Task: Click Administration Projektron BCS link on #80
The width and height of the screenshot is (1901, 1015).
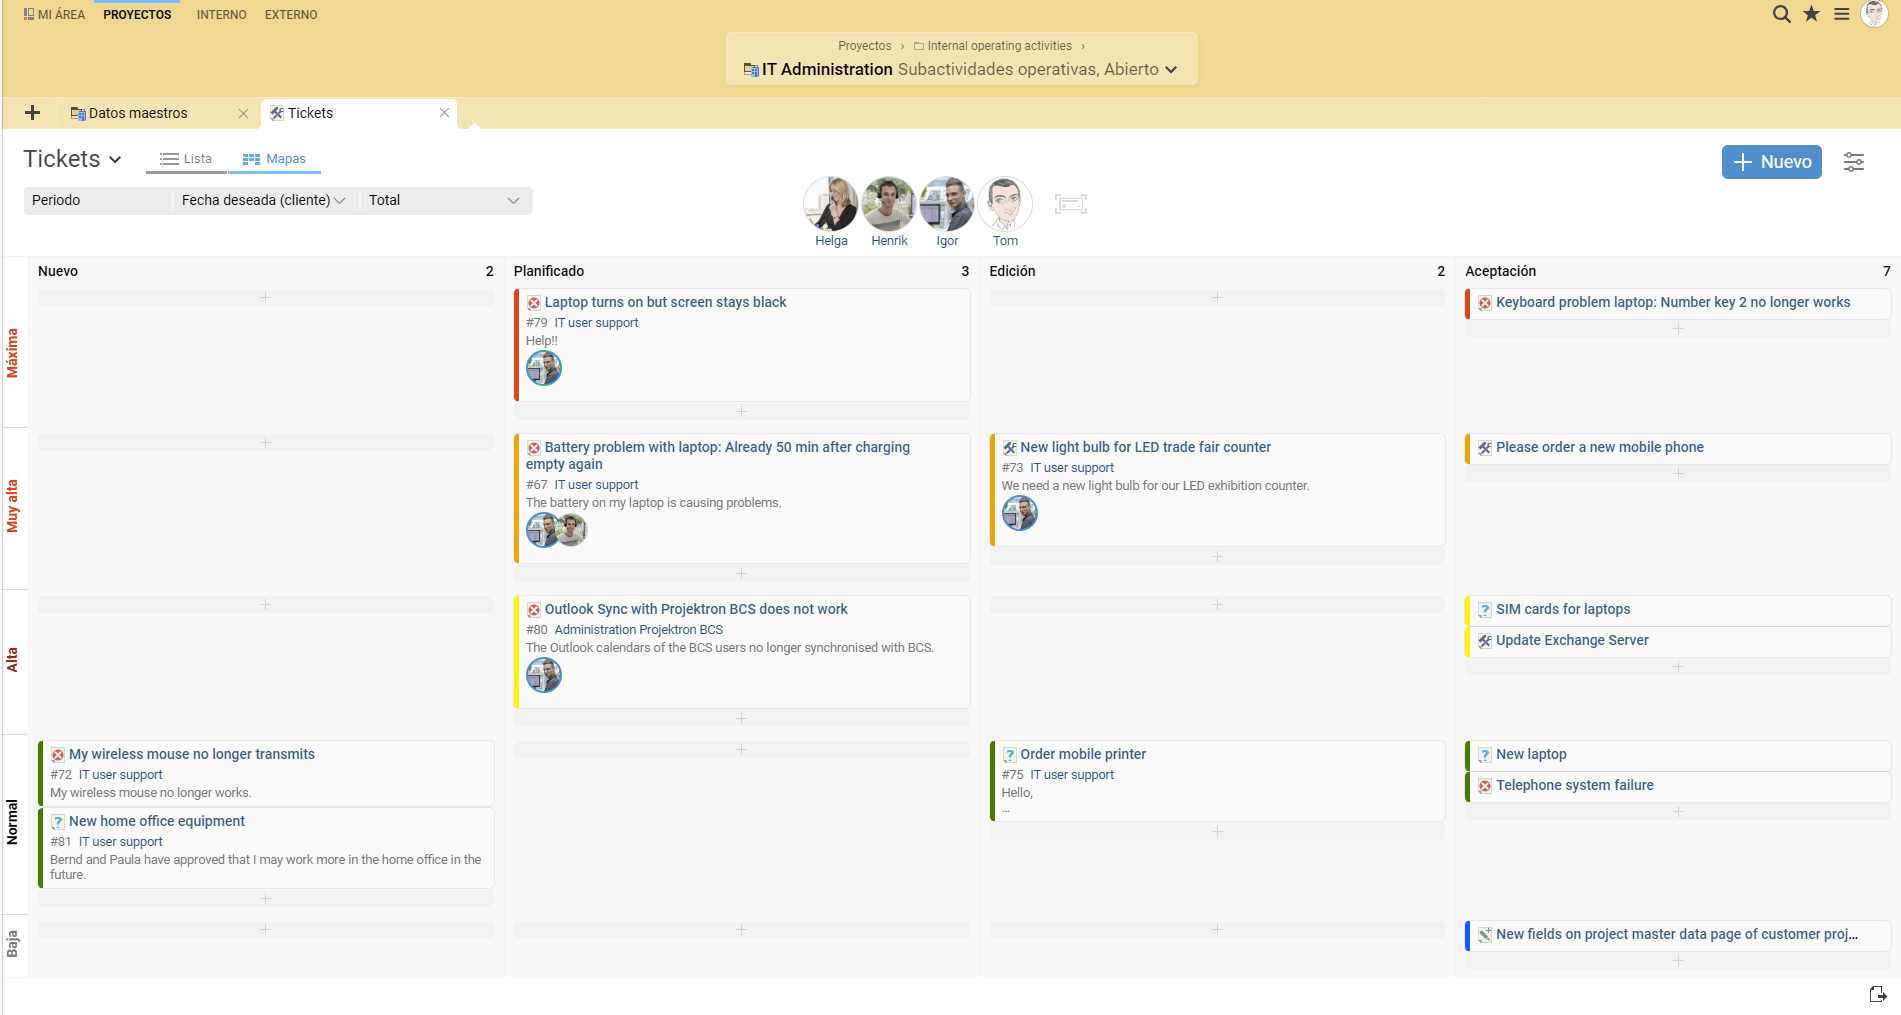Action: [638, 630]
